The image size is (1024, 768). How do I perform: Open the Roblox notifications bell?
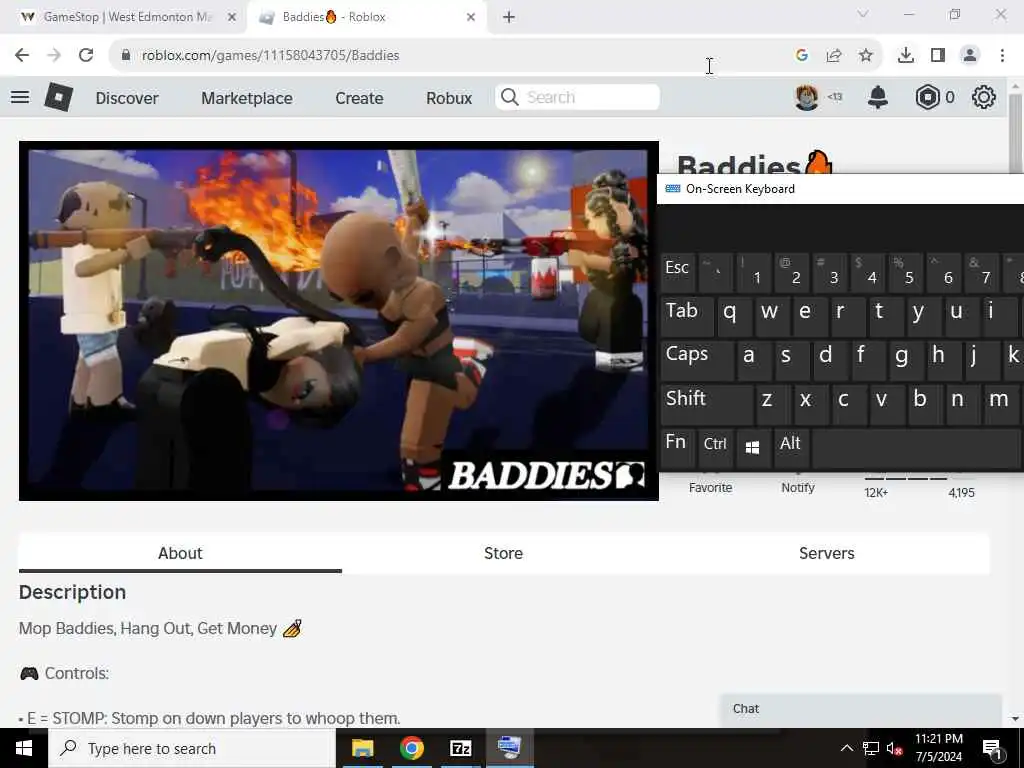point(877,97)
